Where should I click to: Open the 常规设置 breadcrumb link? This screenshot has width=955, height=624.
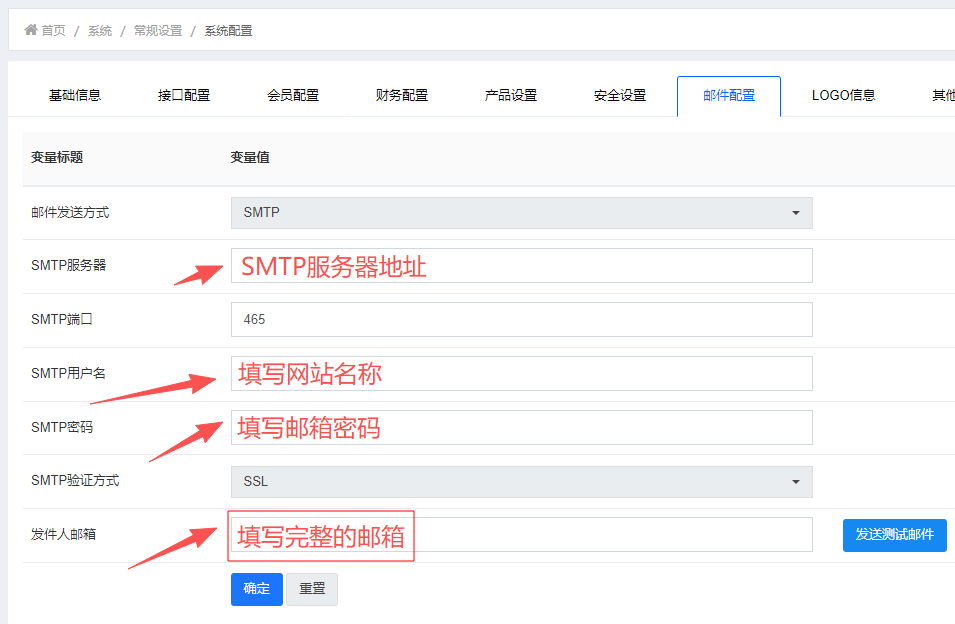coord(158,31)
